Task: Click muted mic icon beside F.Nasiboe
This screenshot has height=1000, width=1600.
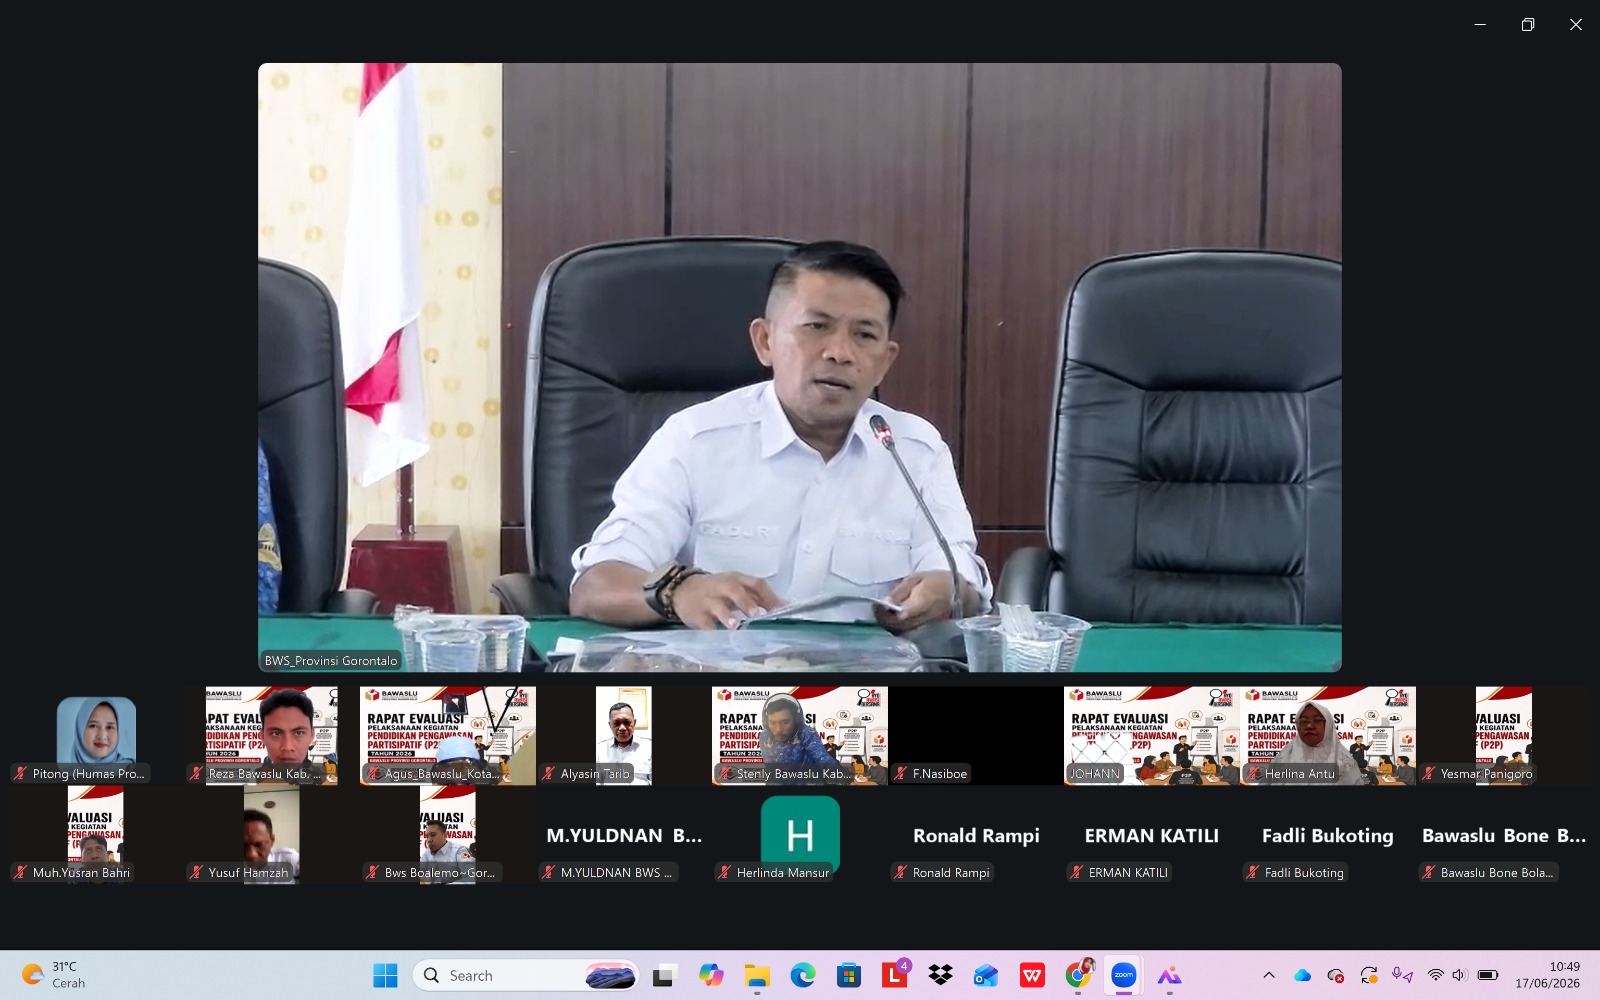Action: point(900,773)
